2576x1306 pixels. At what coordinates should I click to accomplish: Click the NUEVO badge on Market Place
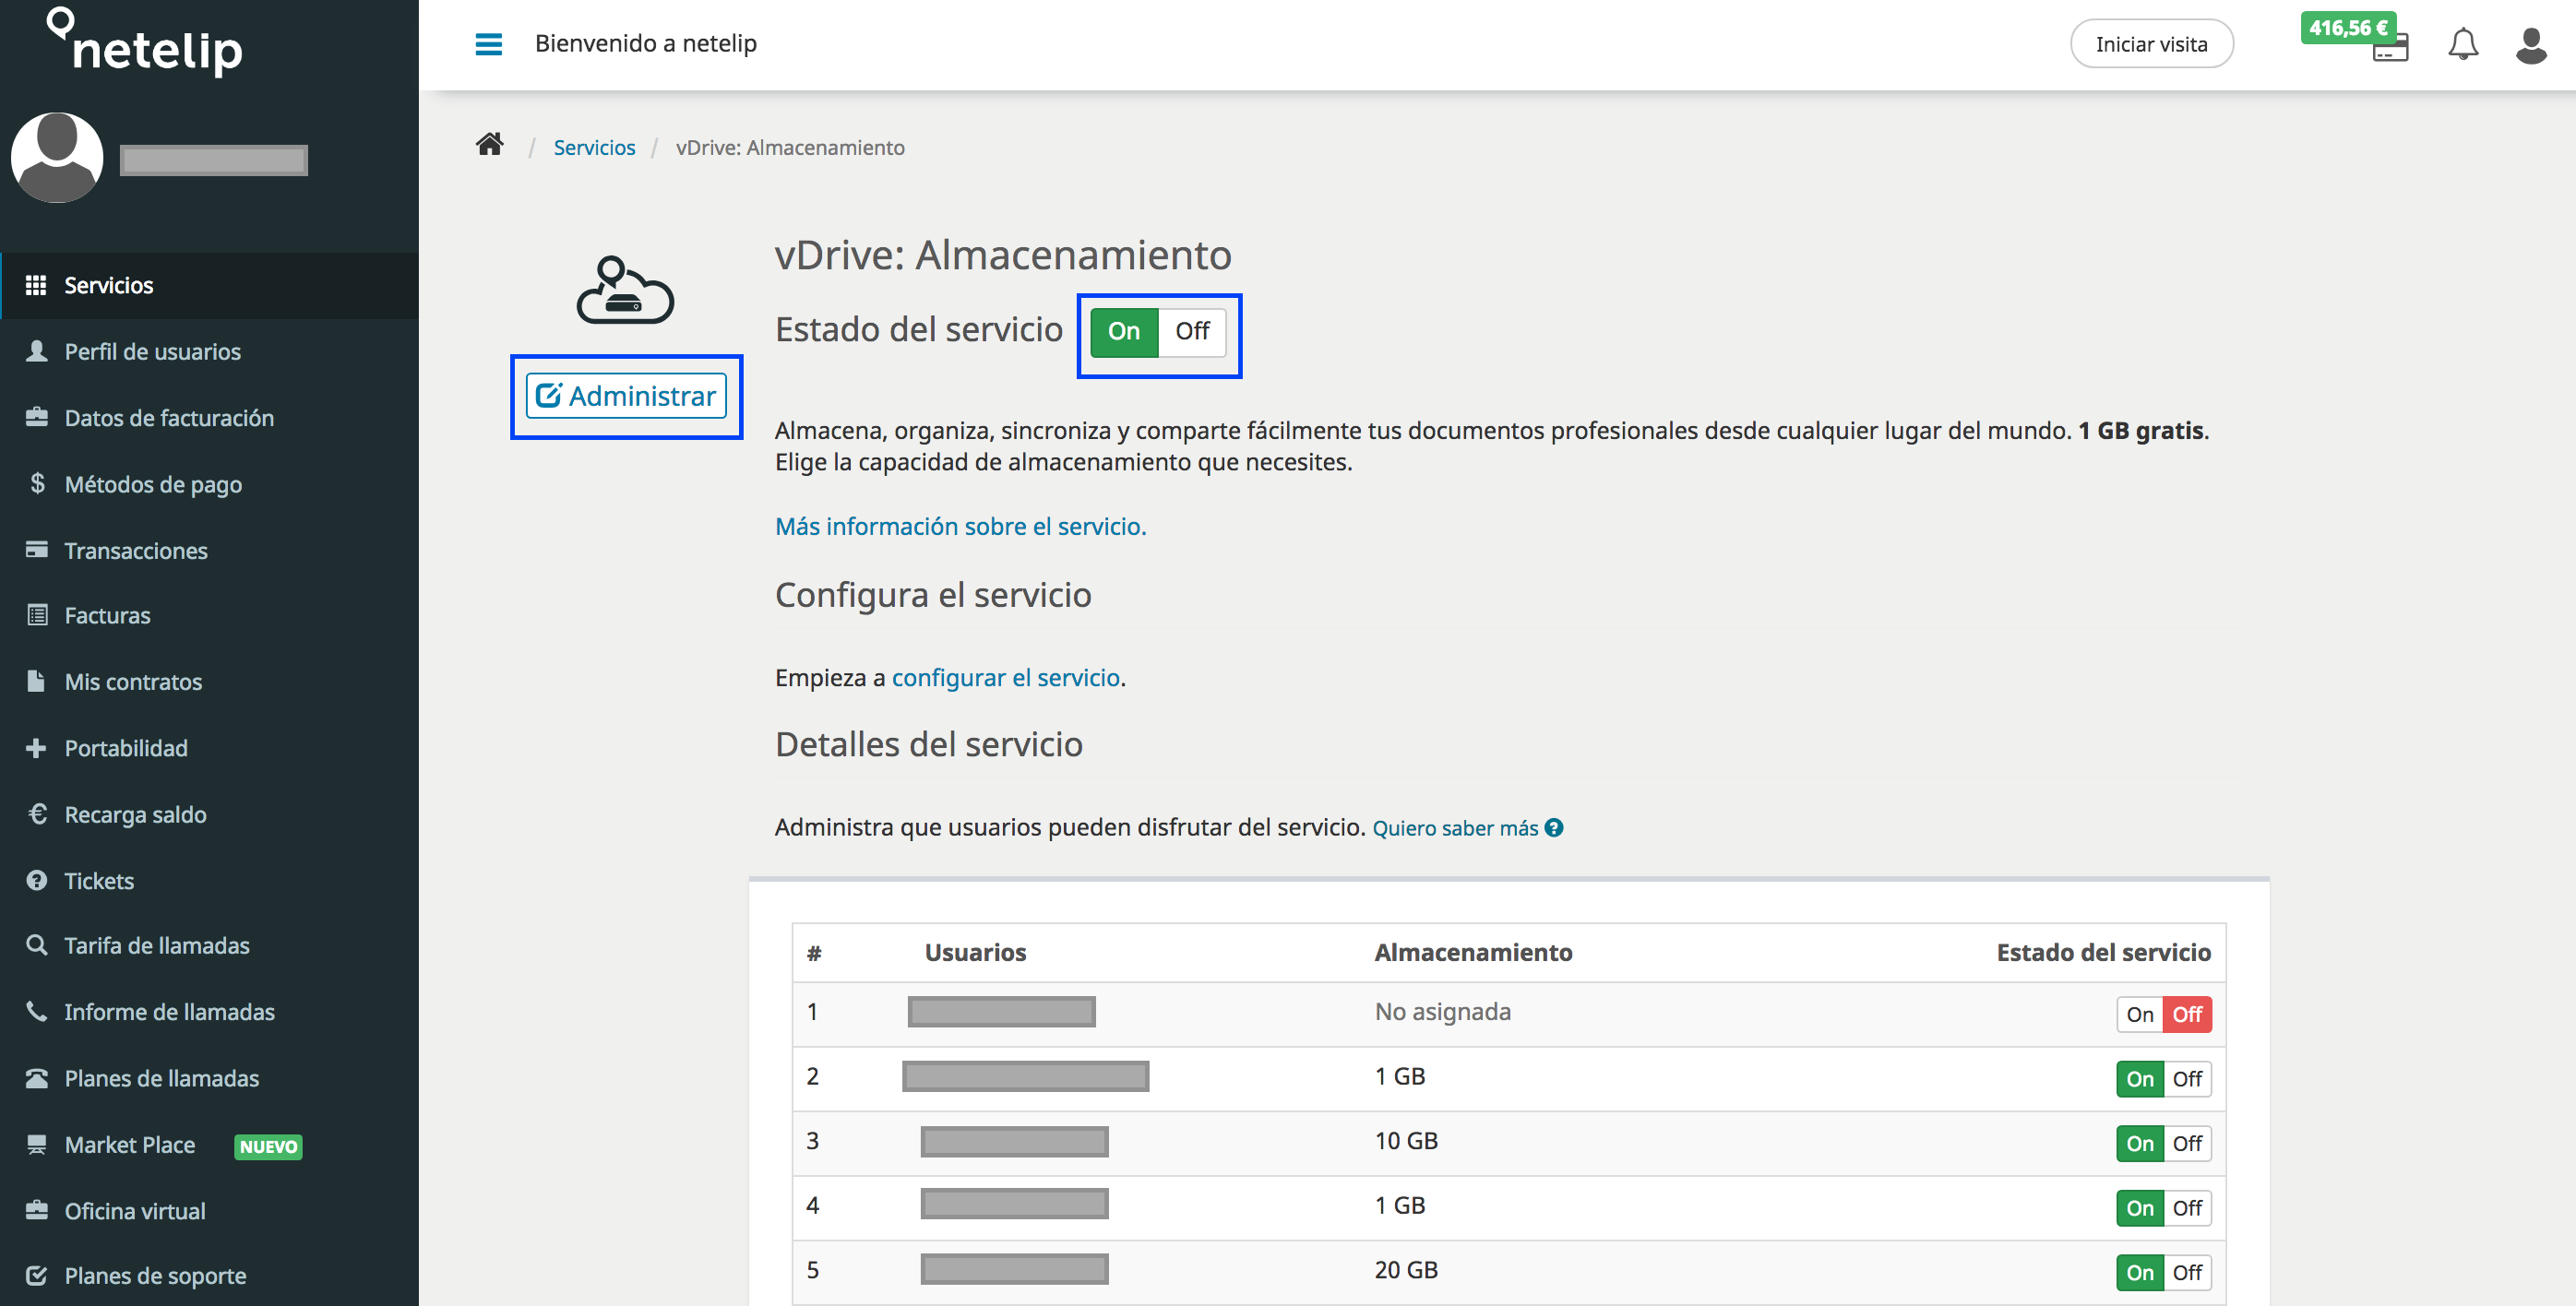pos(268,1146)
